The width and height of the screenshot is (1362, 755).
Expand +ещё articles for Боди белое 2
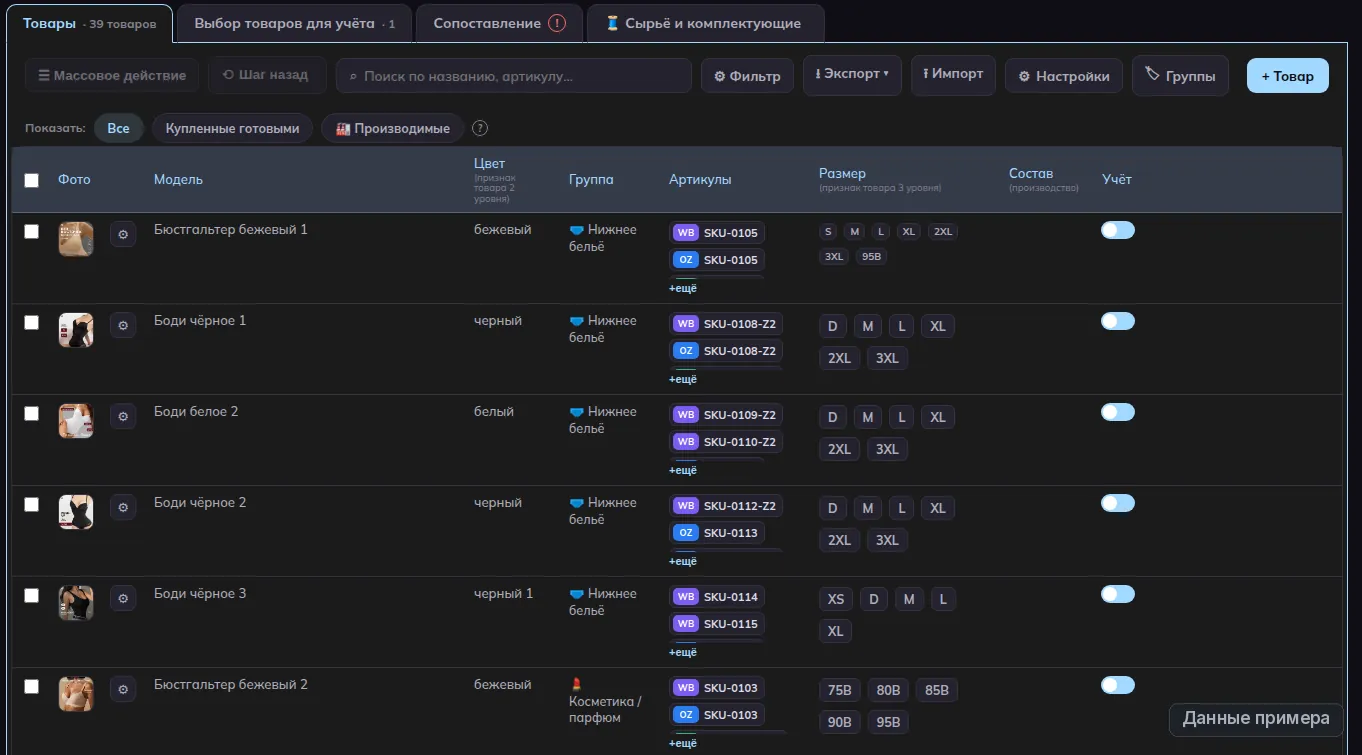[x=683, y=470]
